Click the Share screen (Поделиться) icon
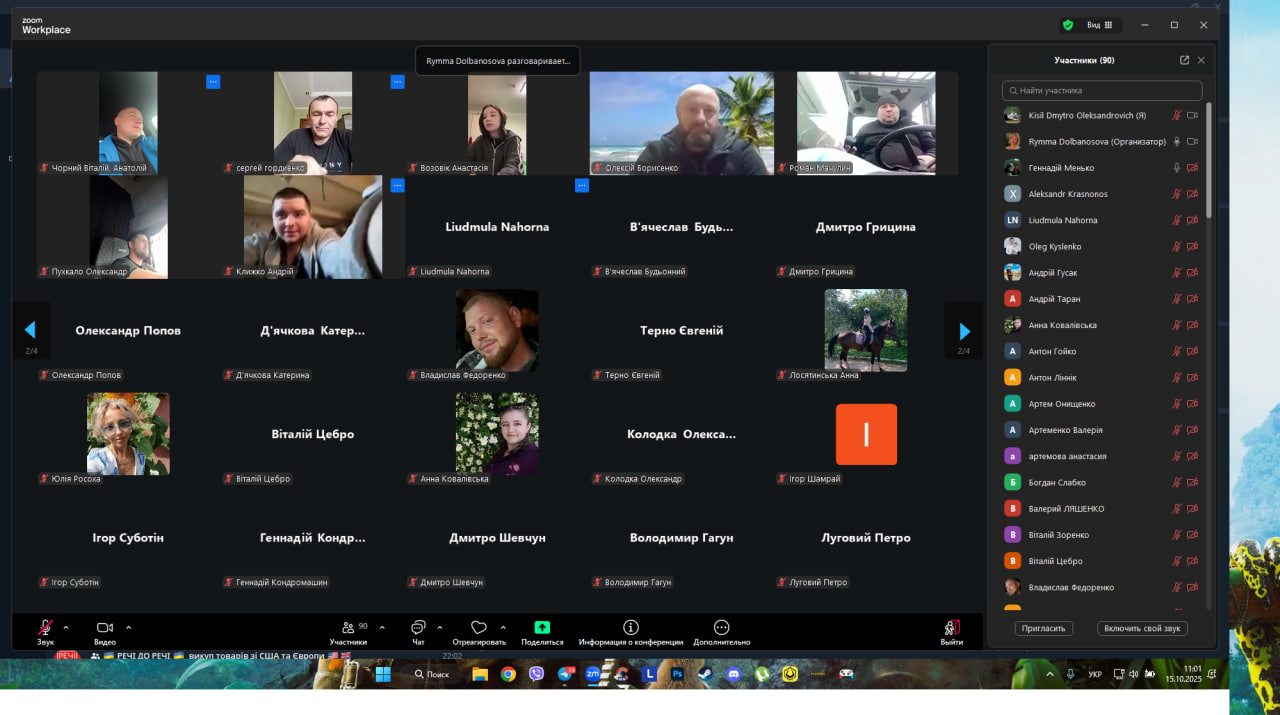The image size is (1280, 715). point(542,628)
